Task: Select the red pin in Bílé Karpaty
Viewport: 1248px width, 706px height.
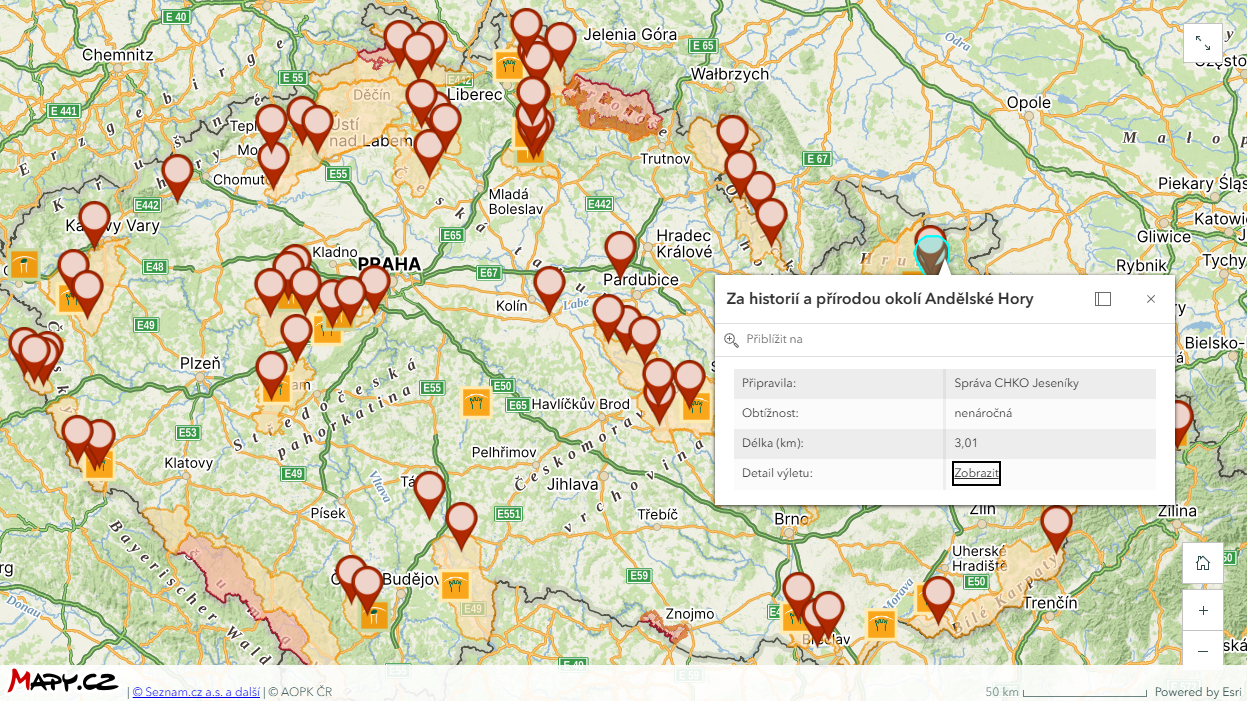Action: 938,600
